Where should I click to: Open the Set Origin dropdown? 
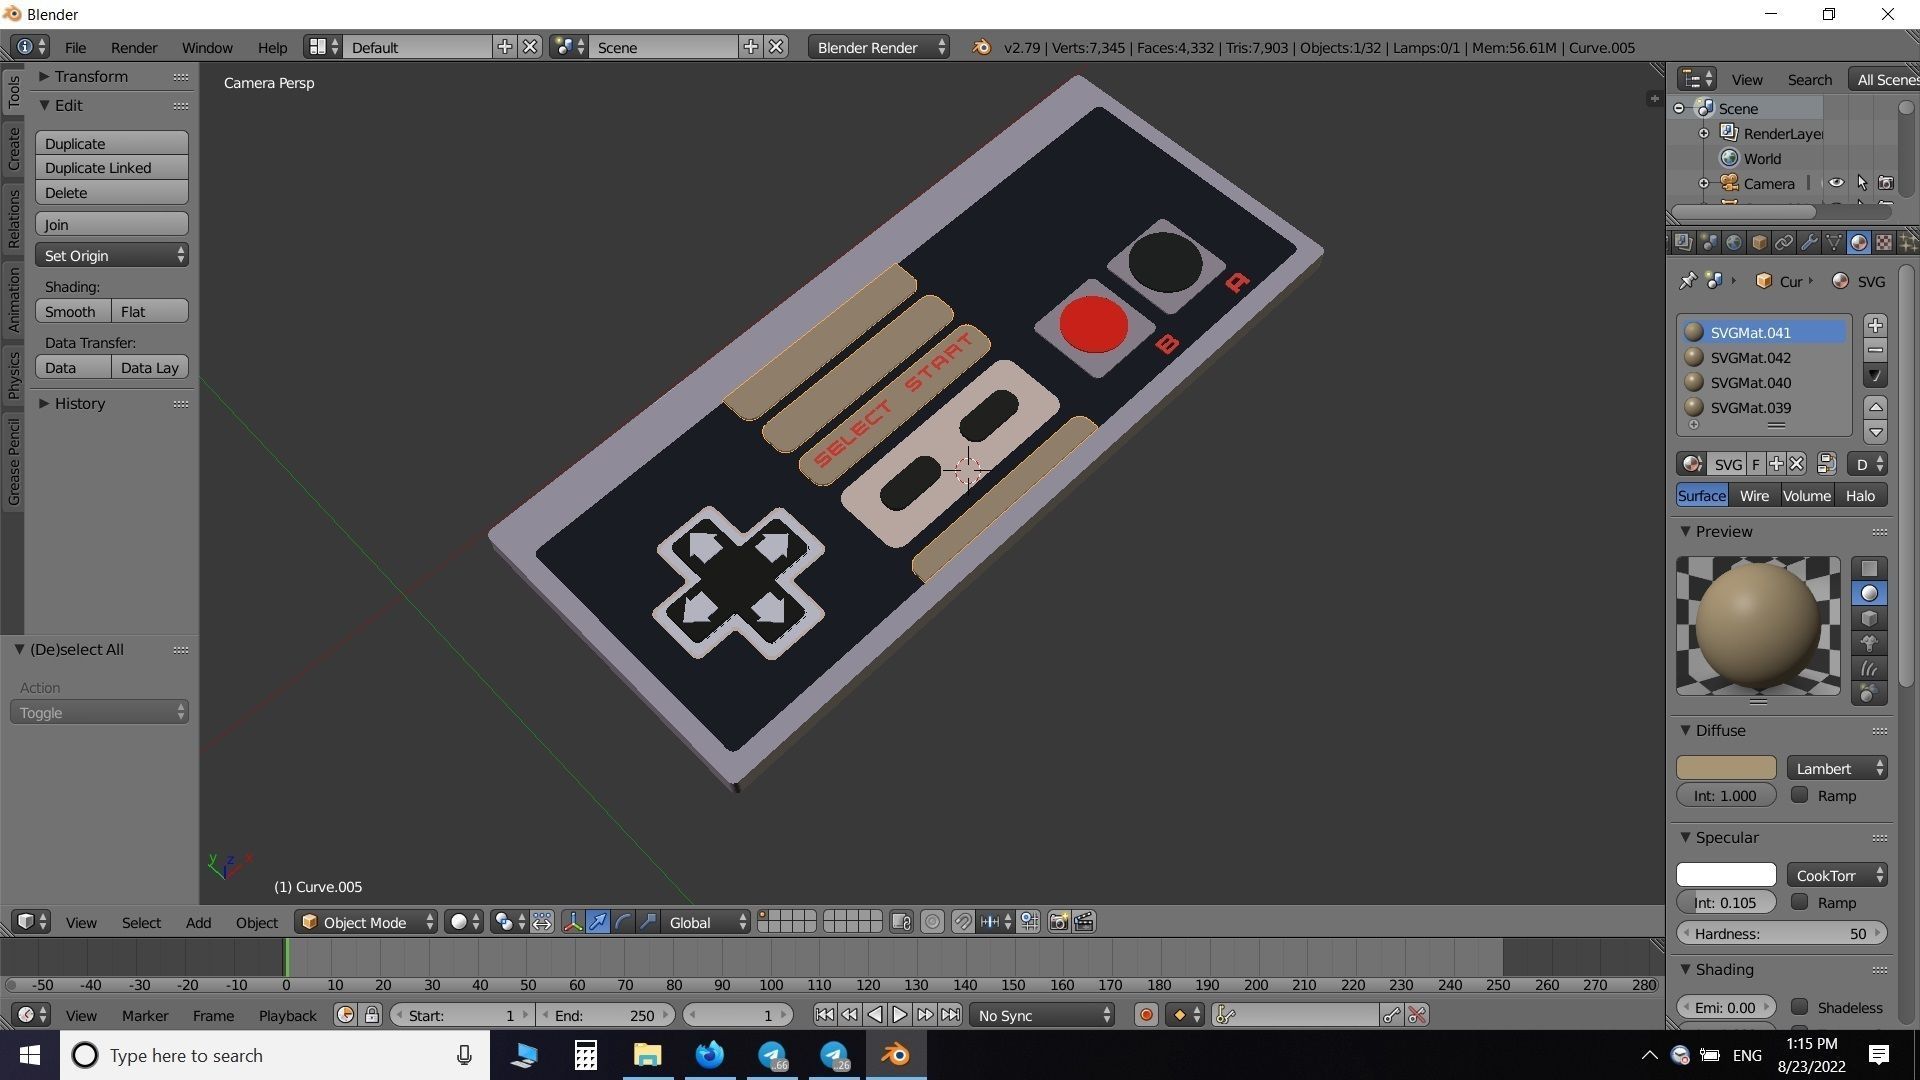(112, 255)
